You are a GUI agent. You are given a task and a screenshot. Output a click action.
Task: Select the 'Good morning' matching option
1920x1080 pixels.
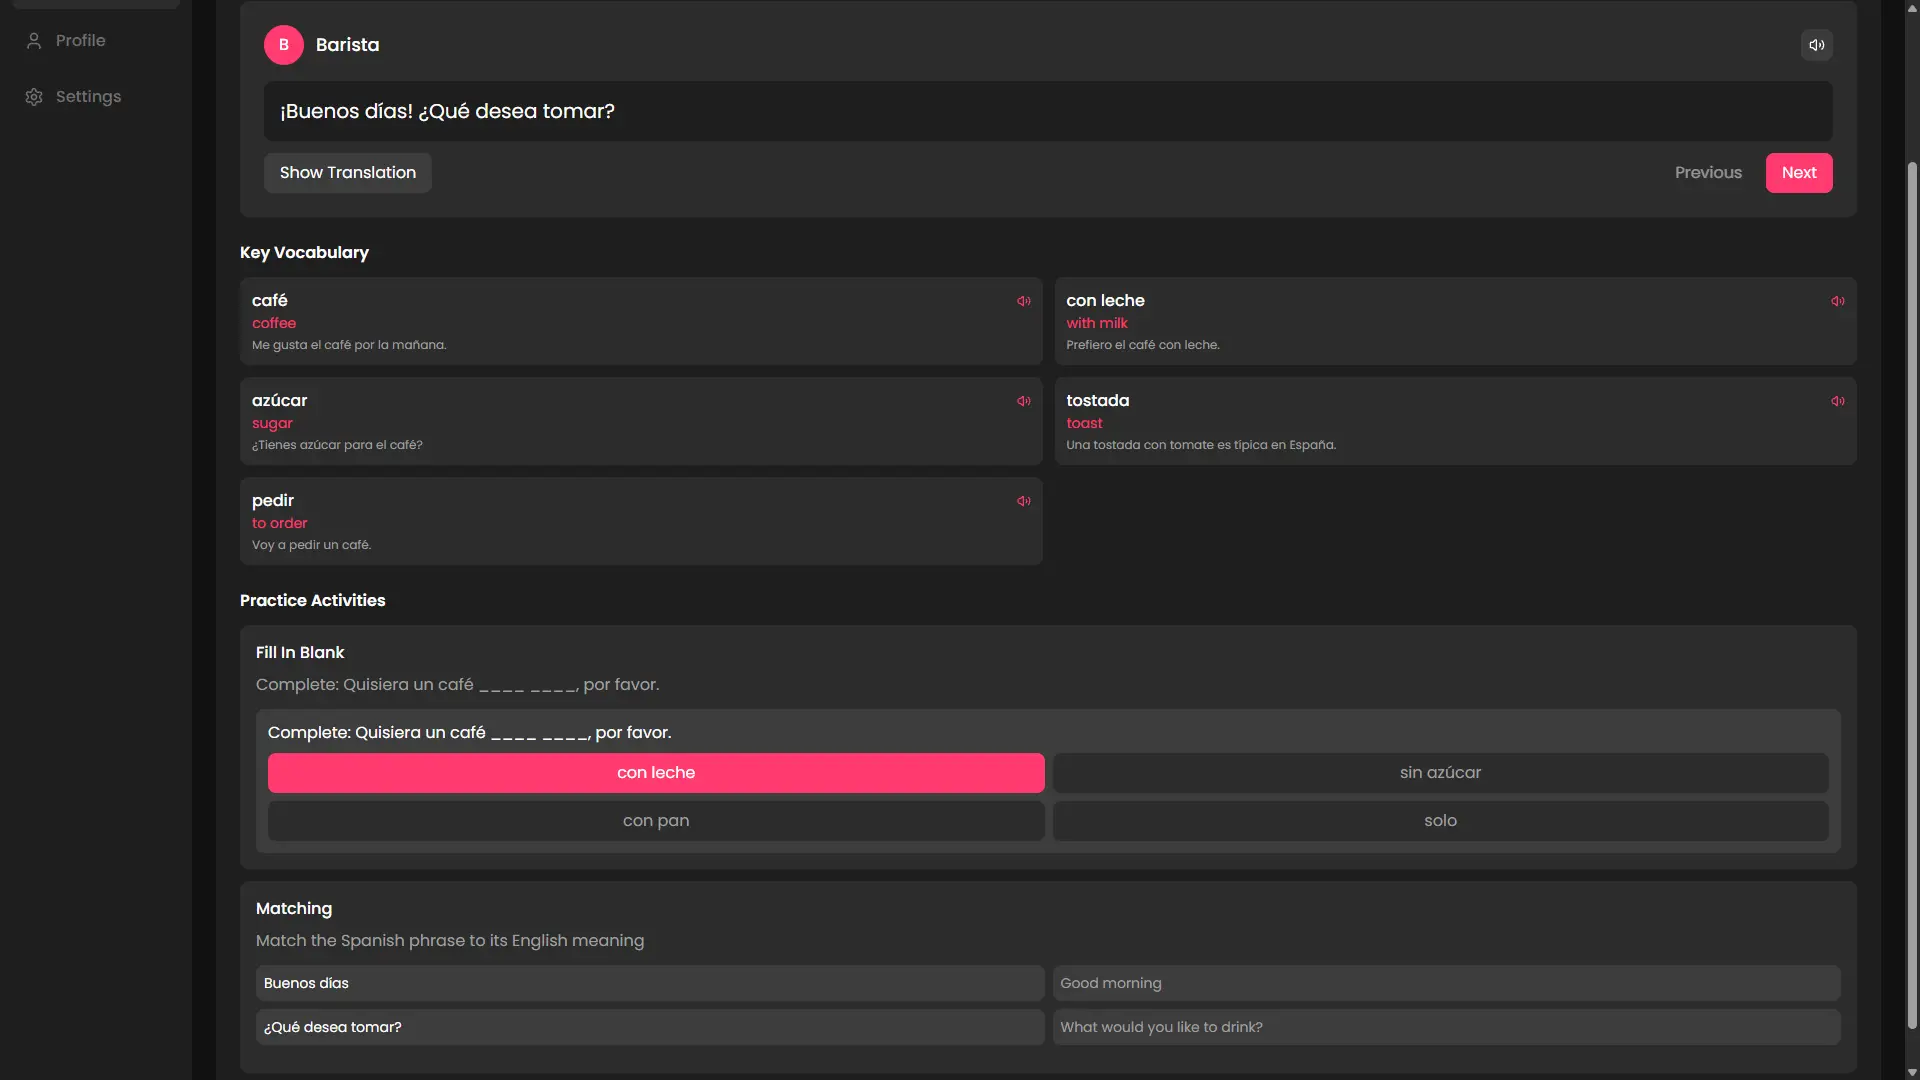click(x=1446, y=983)
